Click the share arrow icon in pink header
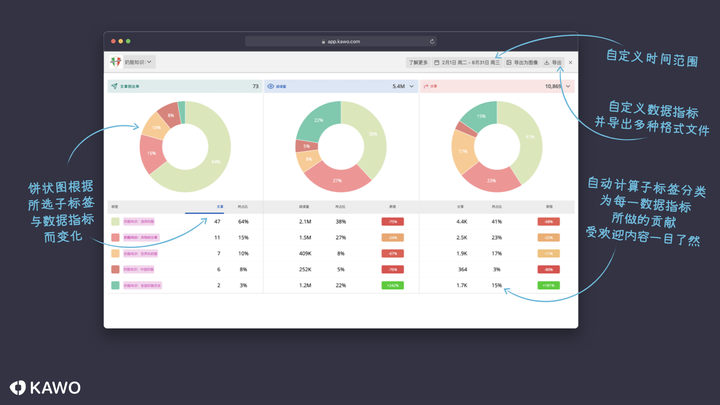The height and width of the screenshot is (405, 720). [426, 86]
